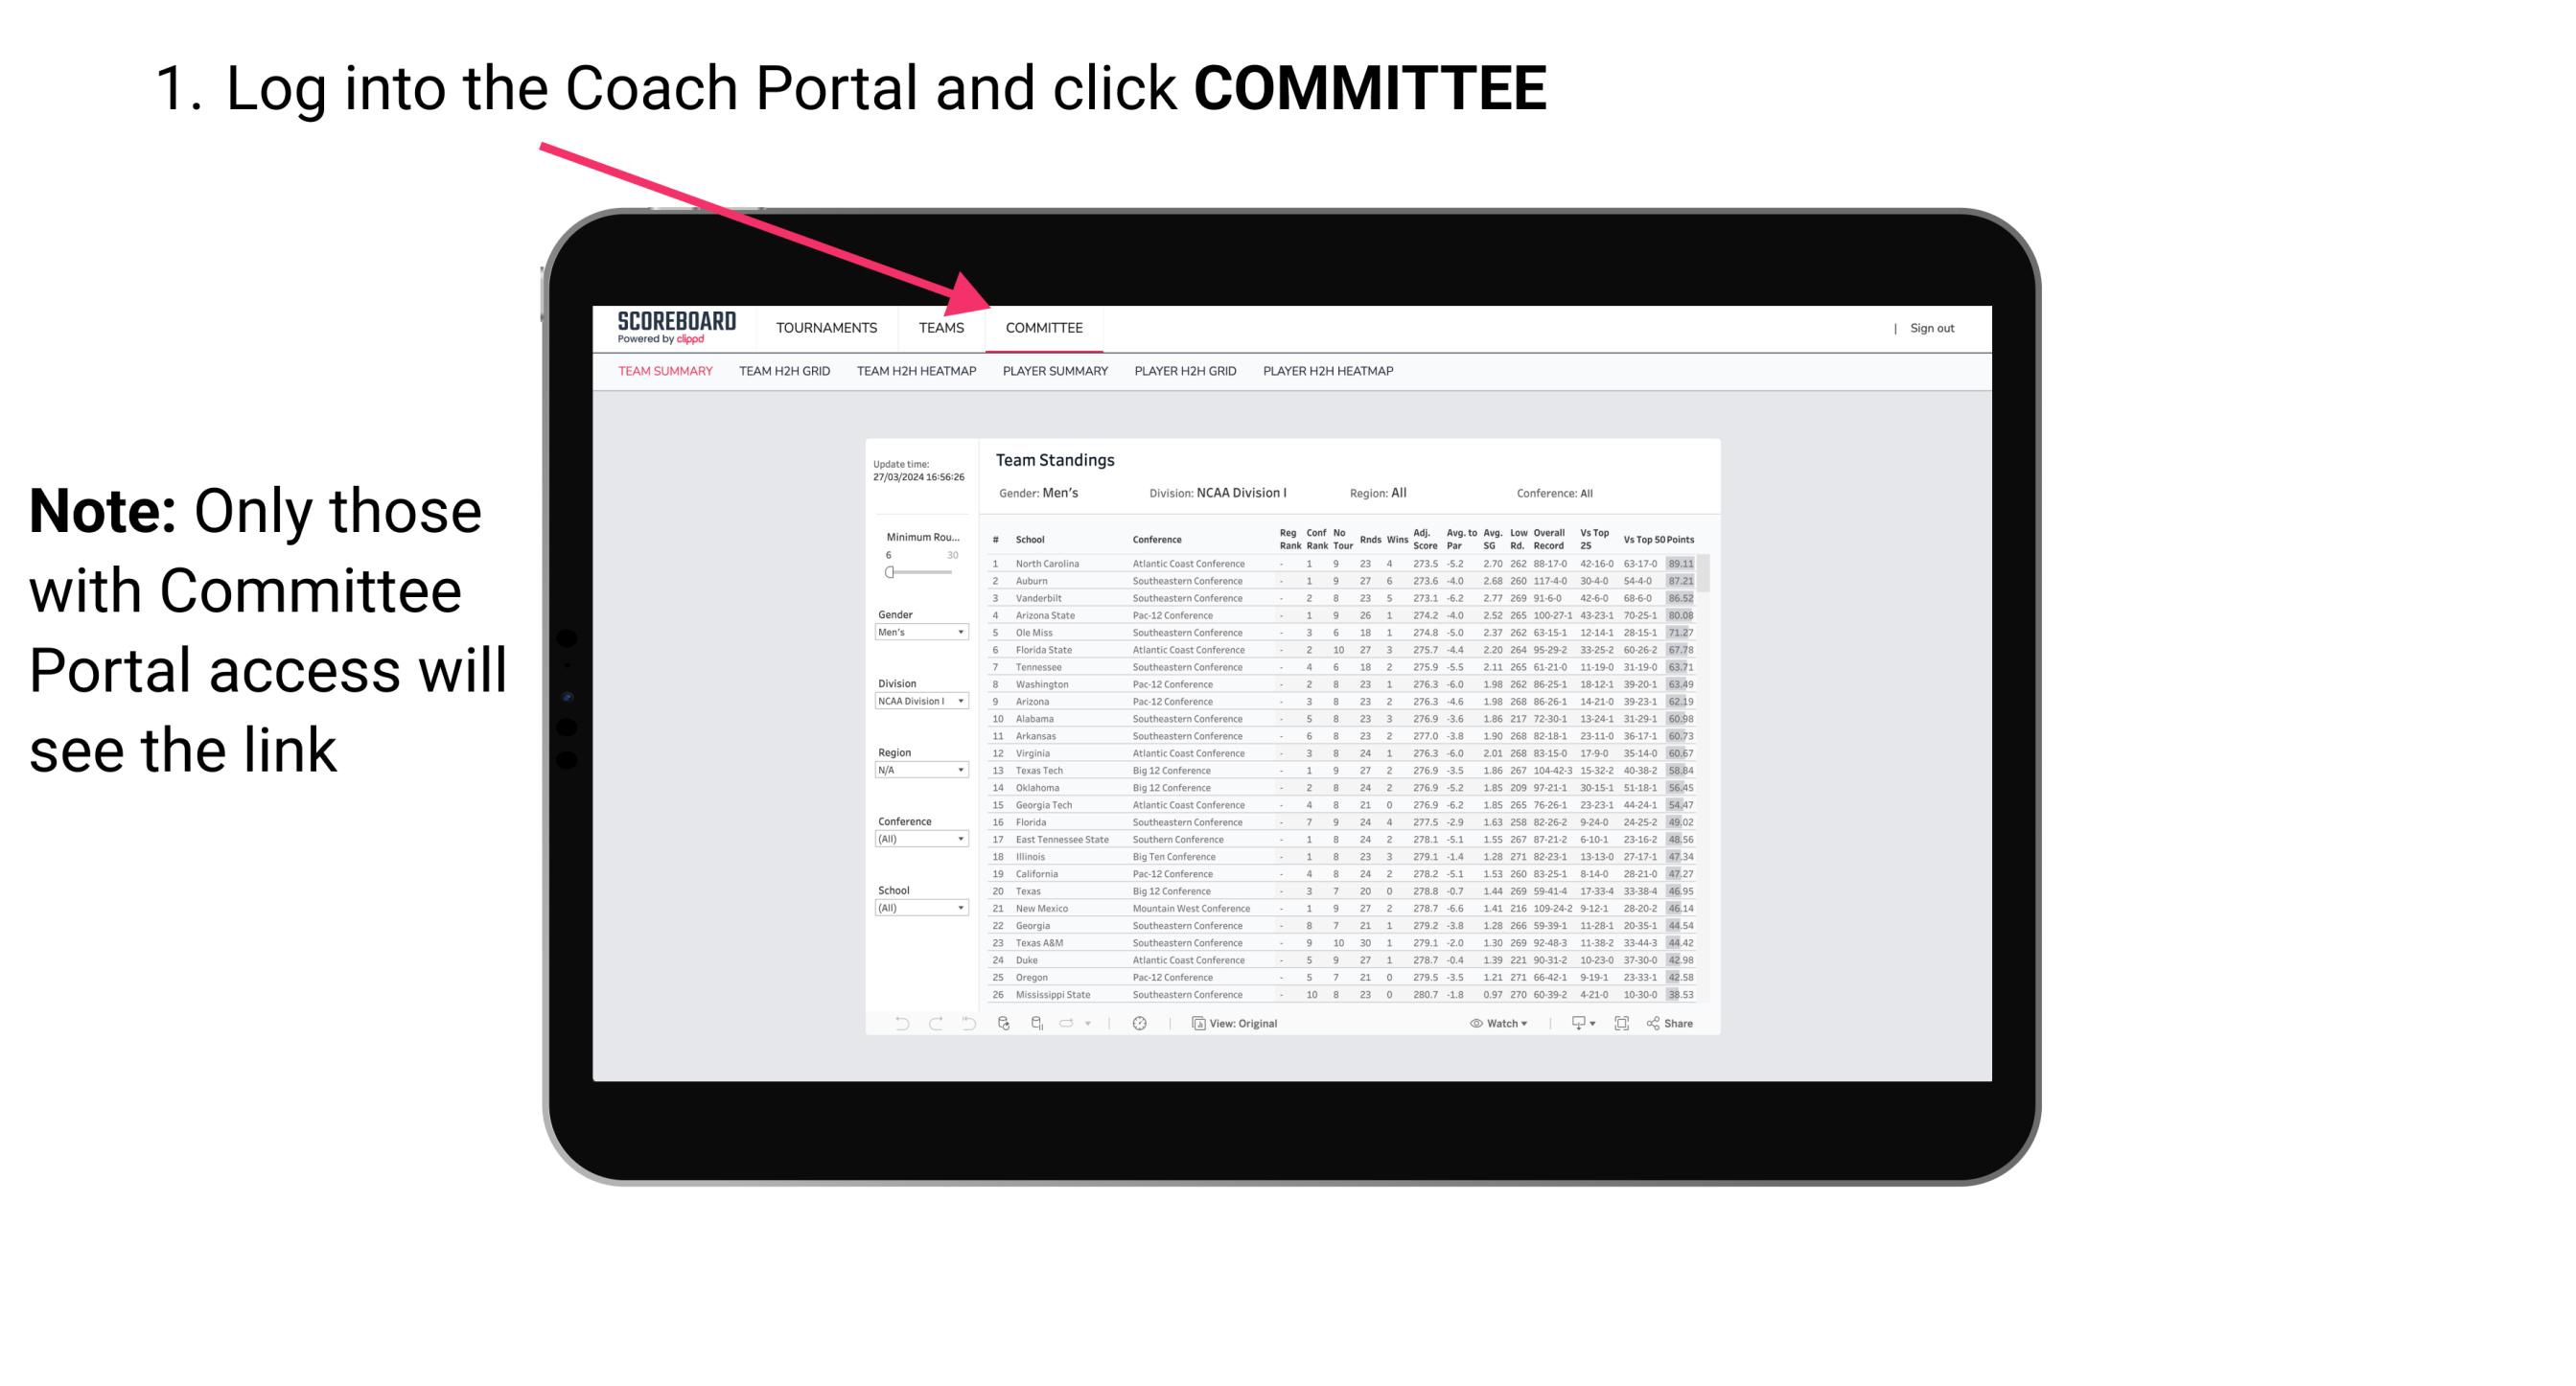Click the download/export icon

[x=1574, y=1024]
